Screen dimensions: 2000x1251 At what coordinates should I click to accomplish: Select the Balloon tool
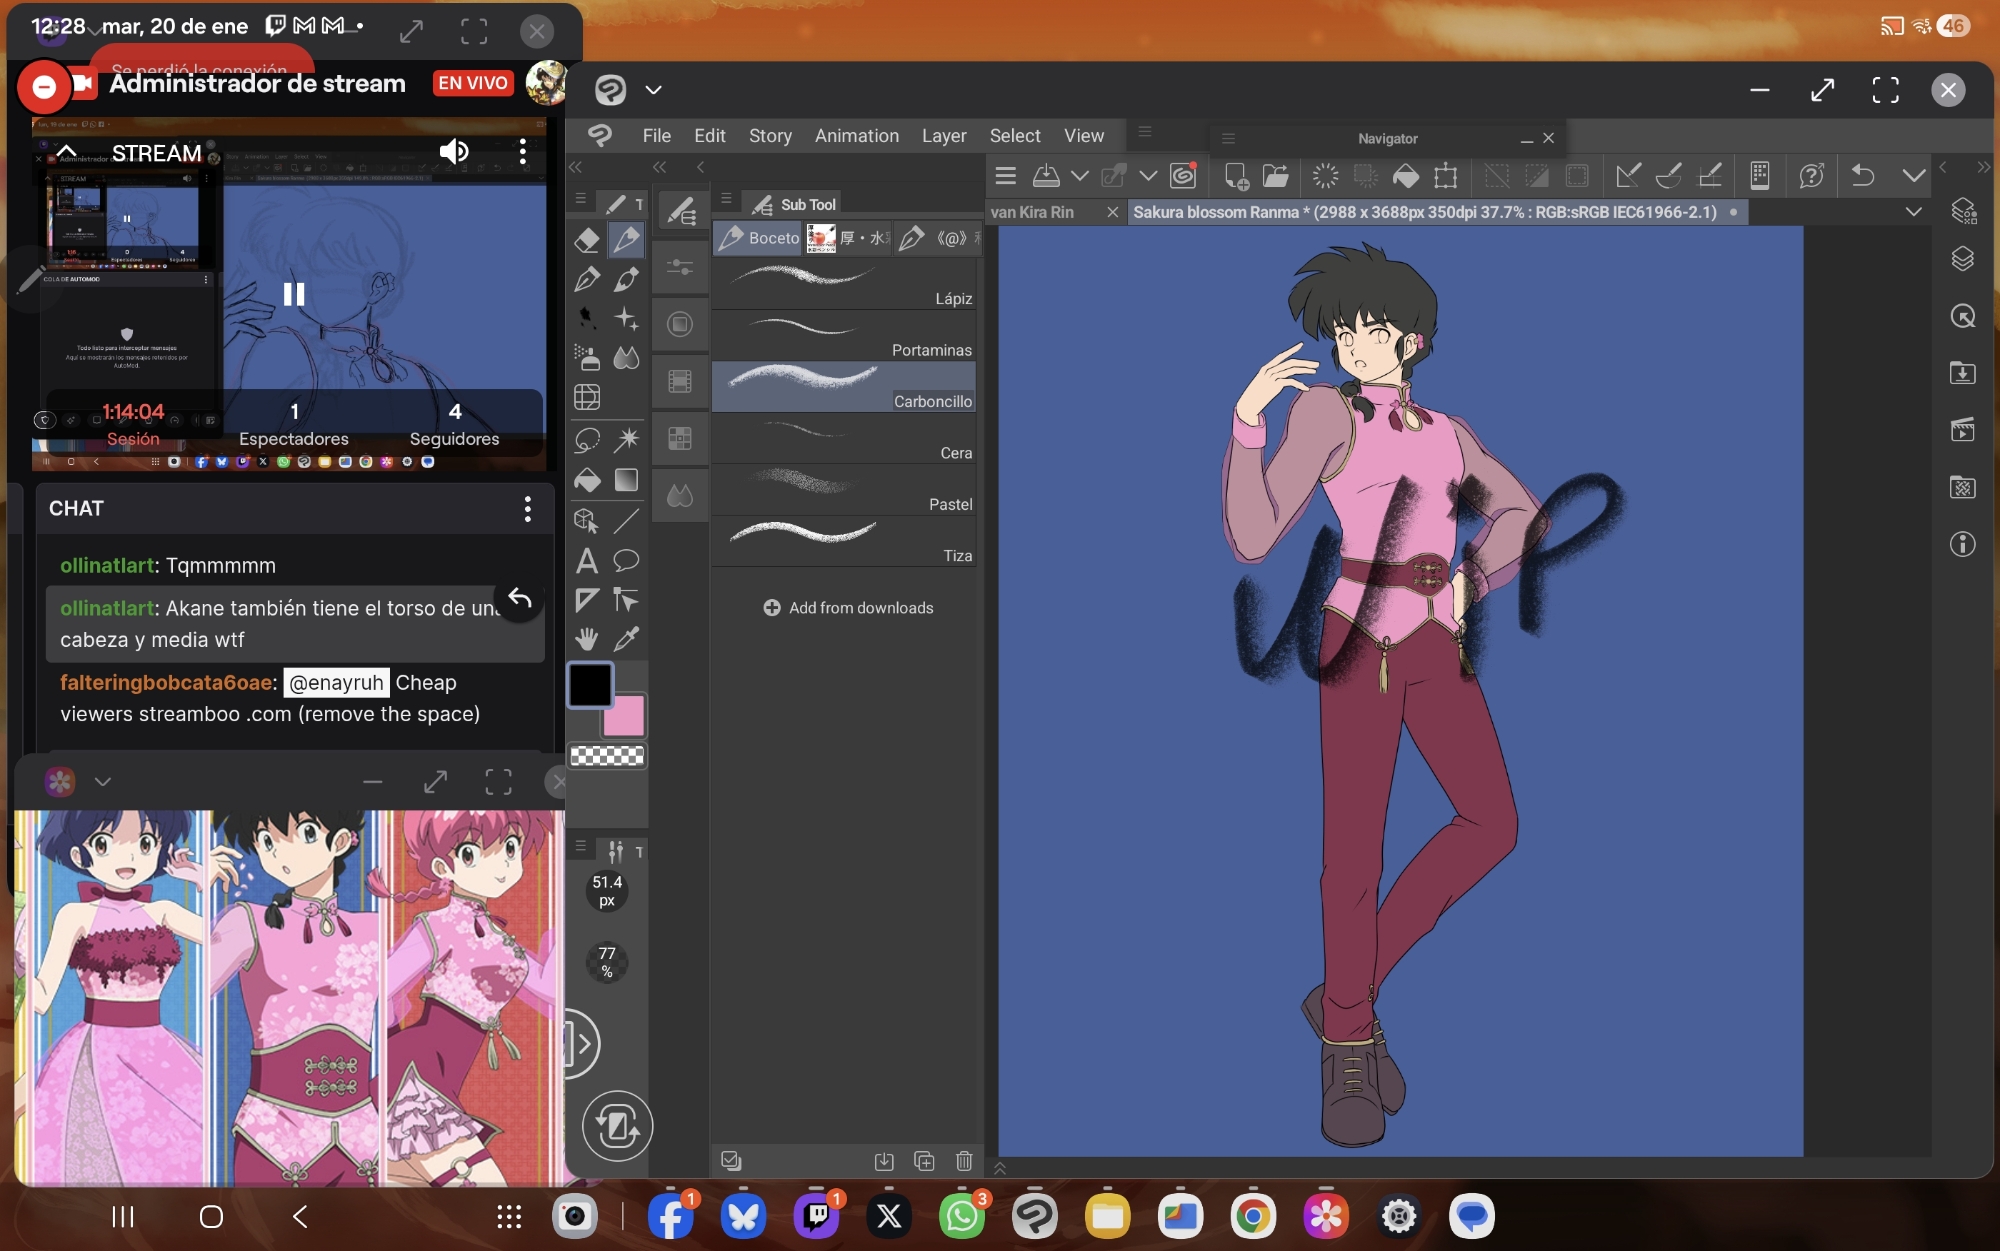627,561
